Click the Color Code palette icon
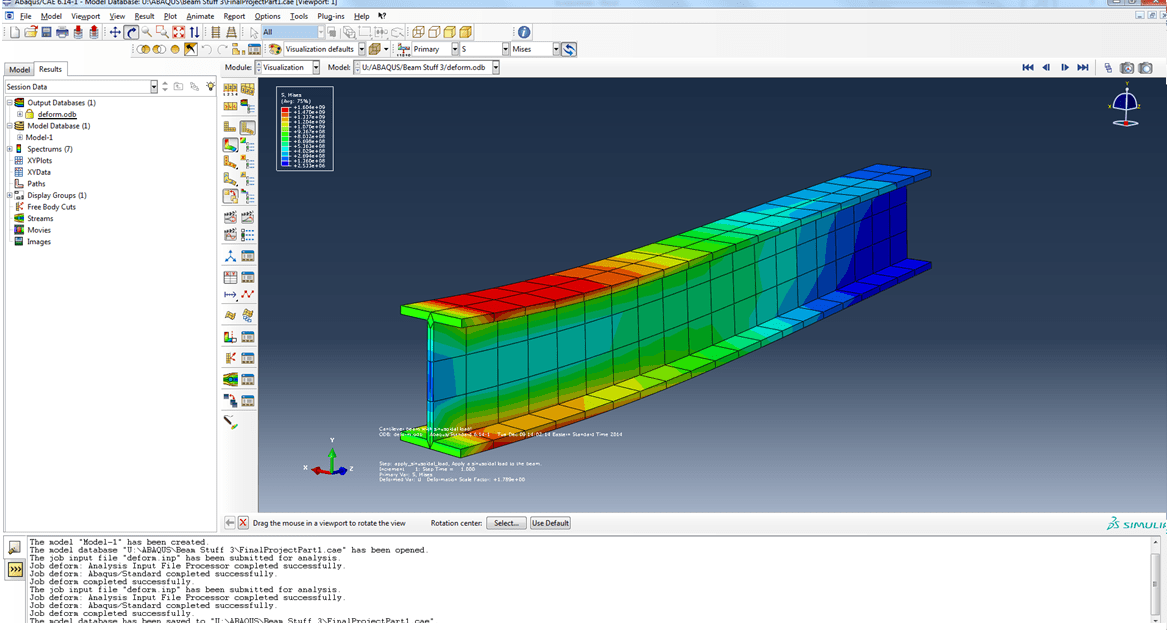 [275, 49]
